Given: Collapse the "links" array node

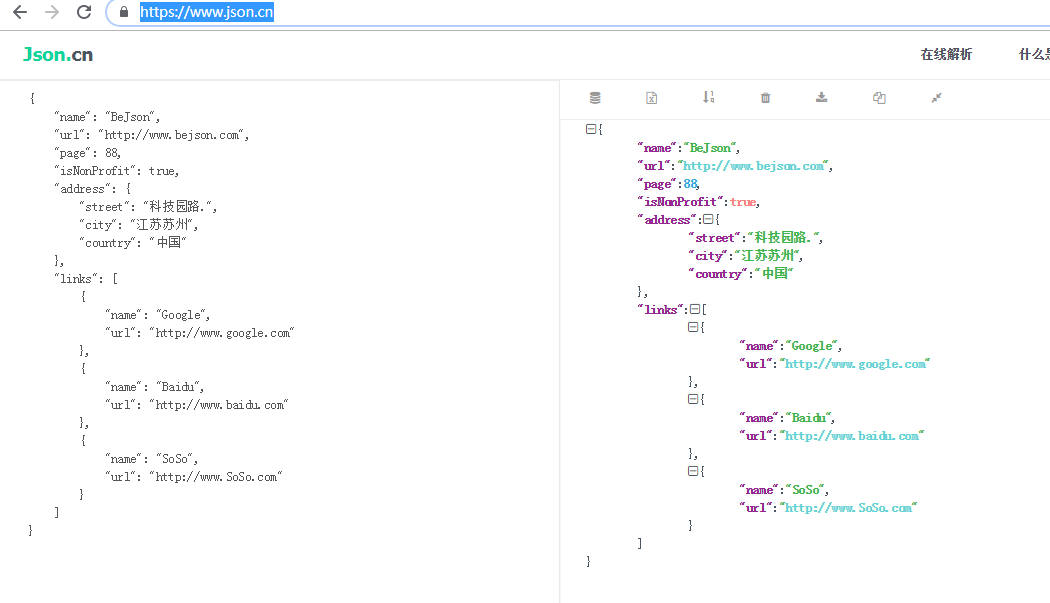Looking at the screenshot, I should click(695, 309).
